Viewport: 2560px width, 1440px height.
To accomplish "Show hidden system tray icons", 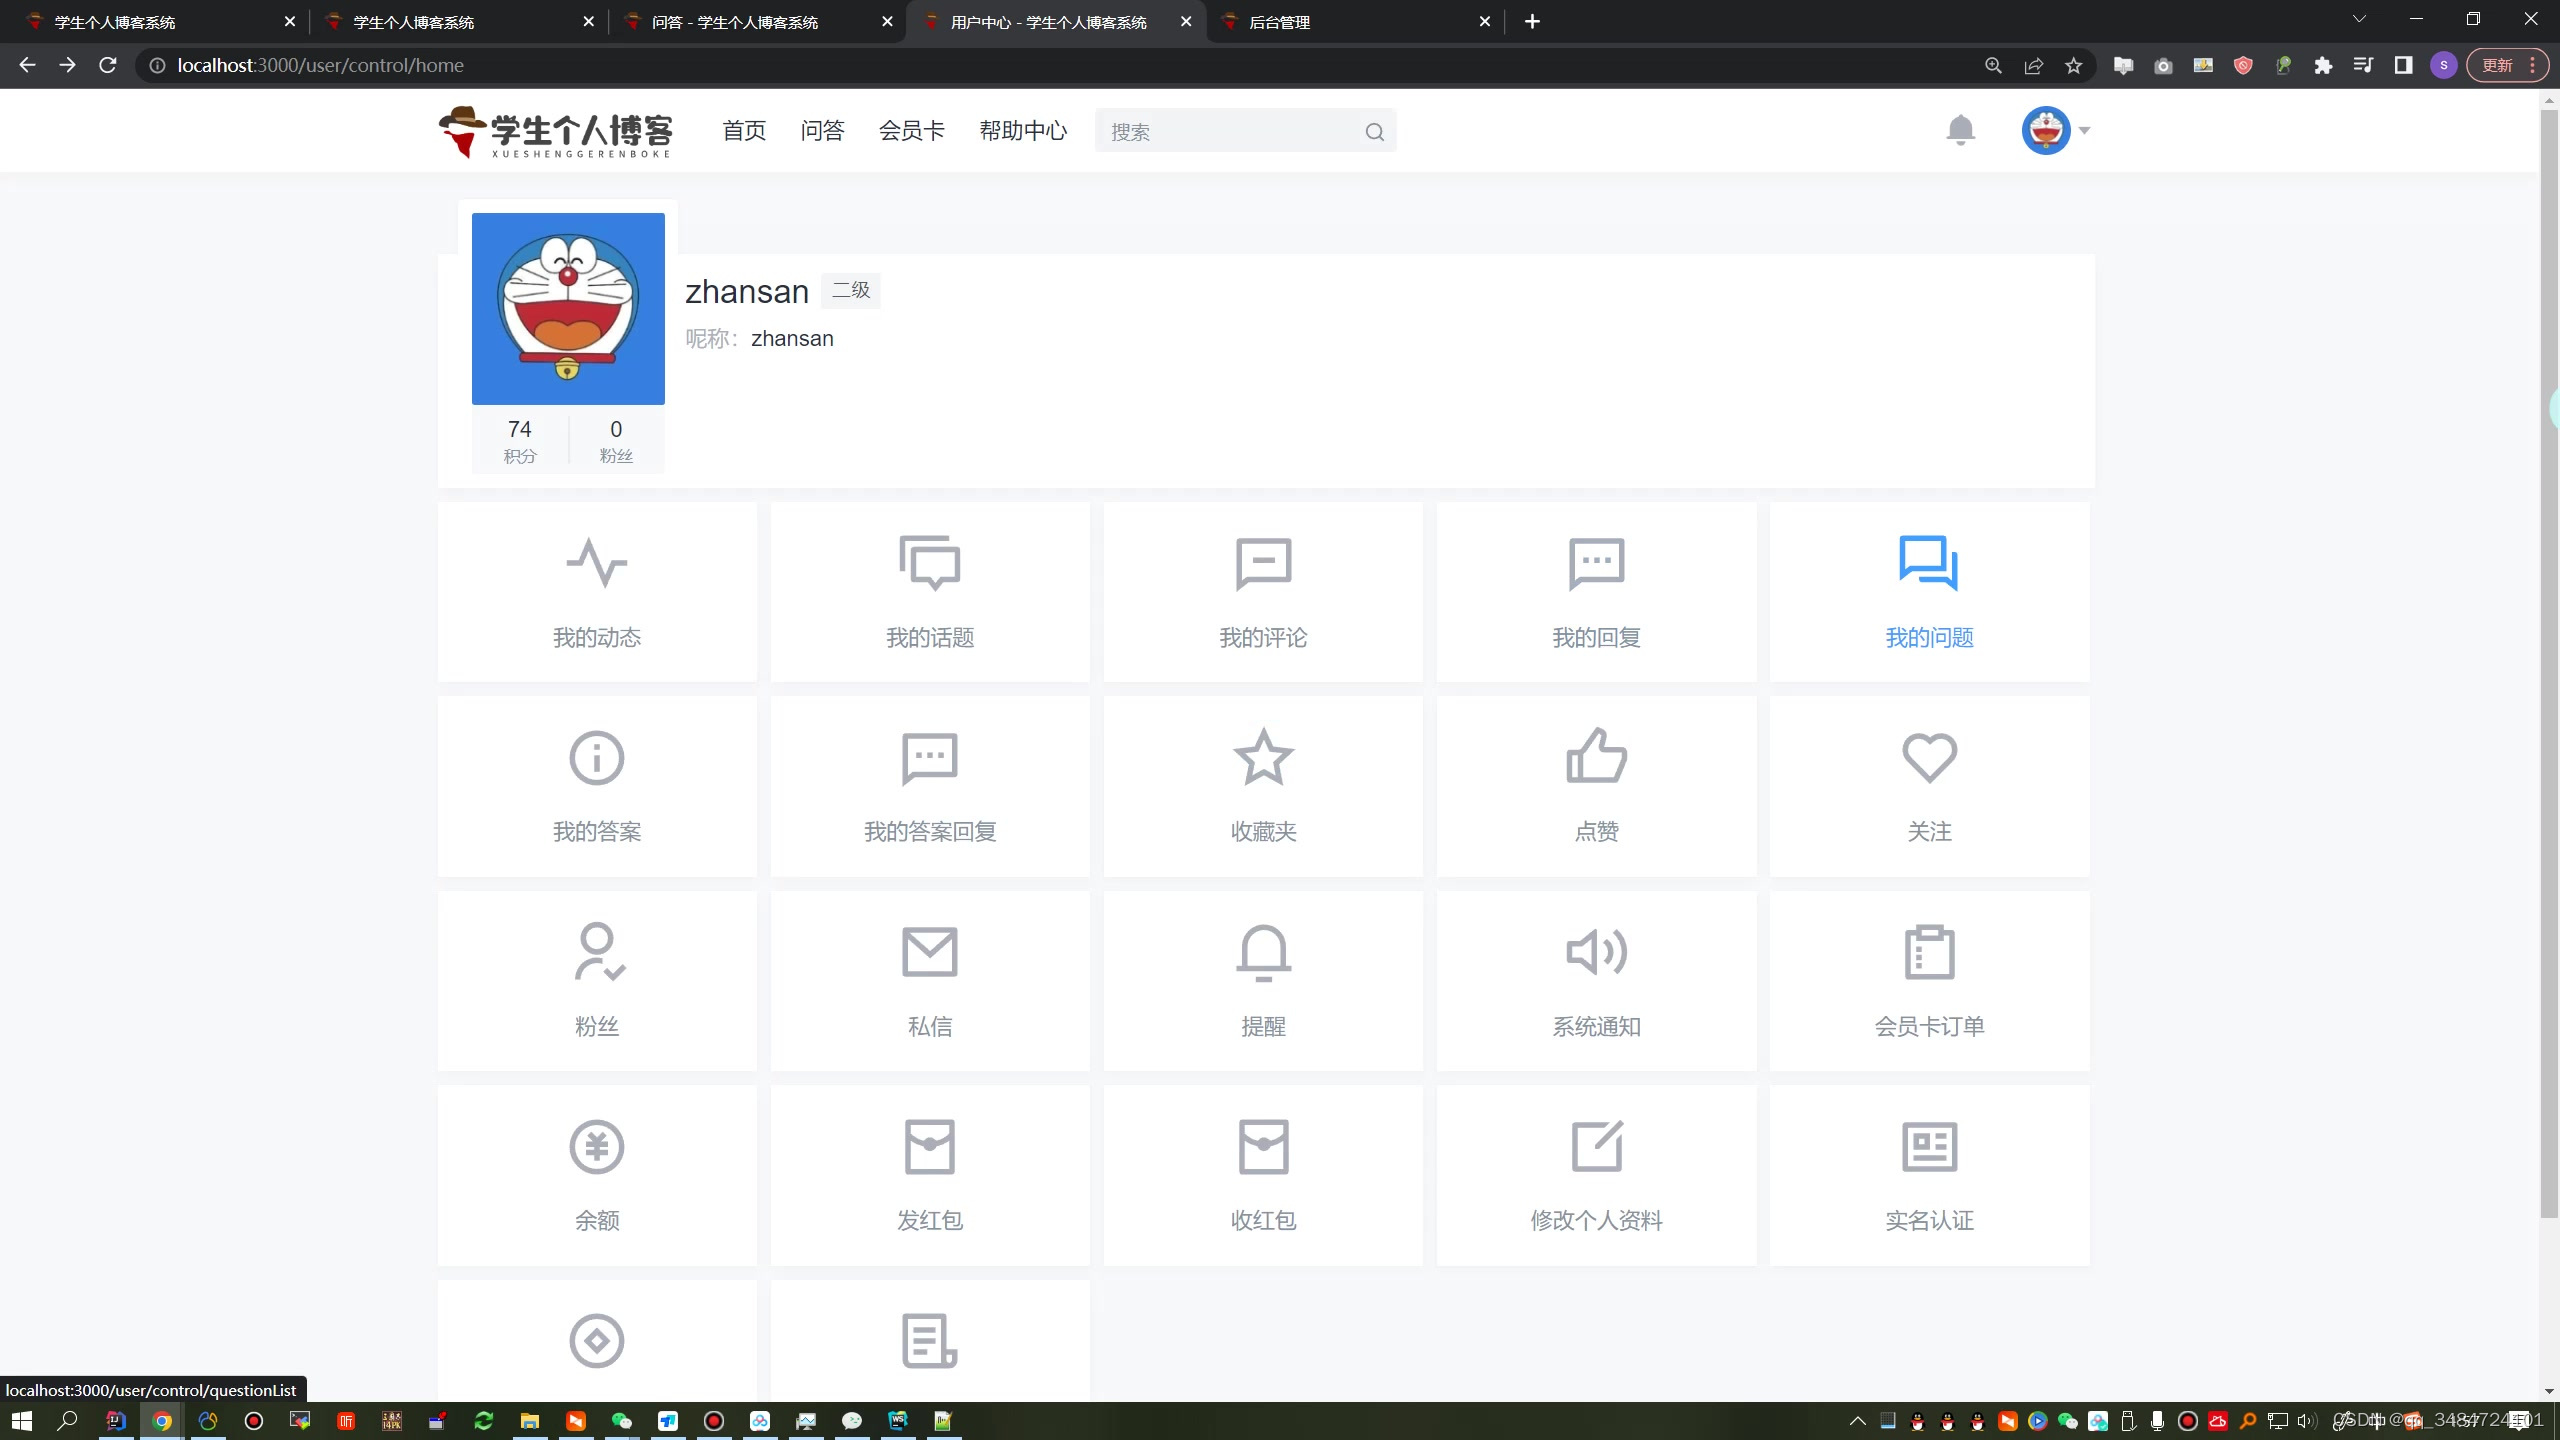I will click(x=1857, y=1421).
